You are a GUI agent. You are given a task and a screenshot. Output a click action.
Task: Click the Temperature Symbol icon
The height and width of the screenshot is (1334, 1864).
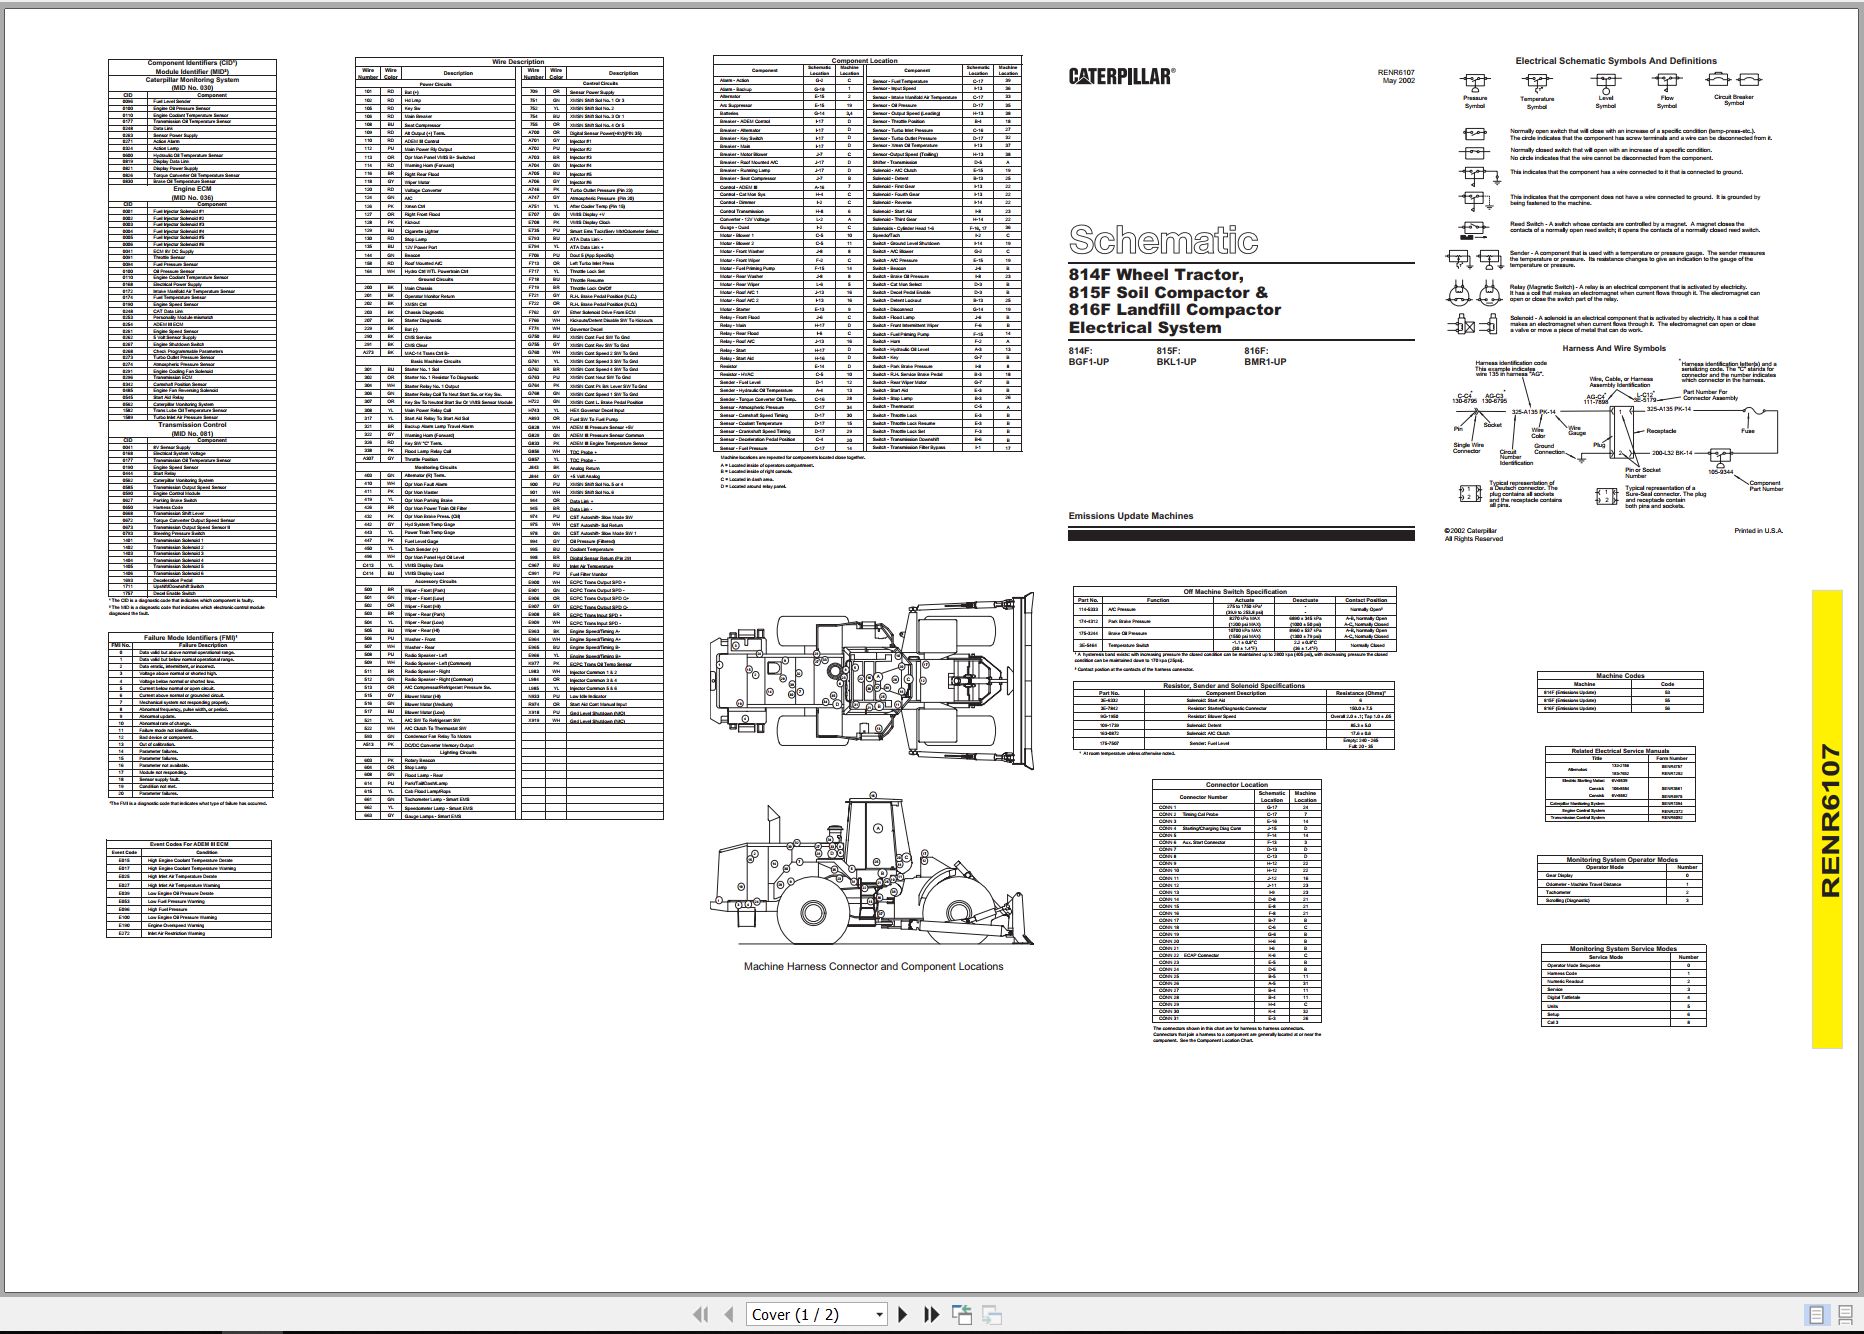coord(1536,82)
